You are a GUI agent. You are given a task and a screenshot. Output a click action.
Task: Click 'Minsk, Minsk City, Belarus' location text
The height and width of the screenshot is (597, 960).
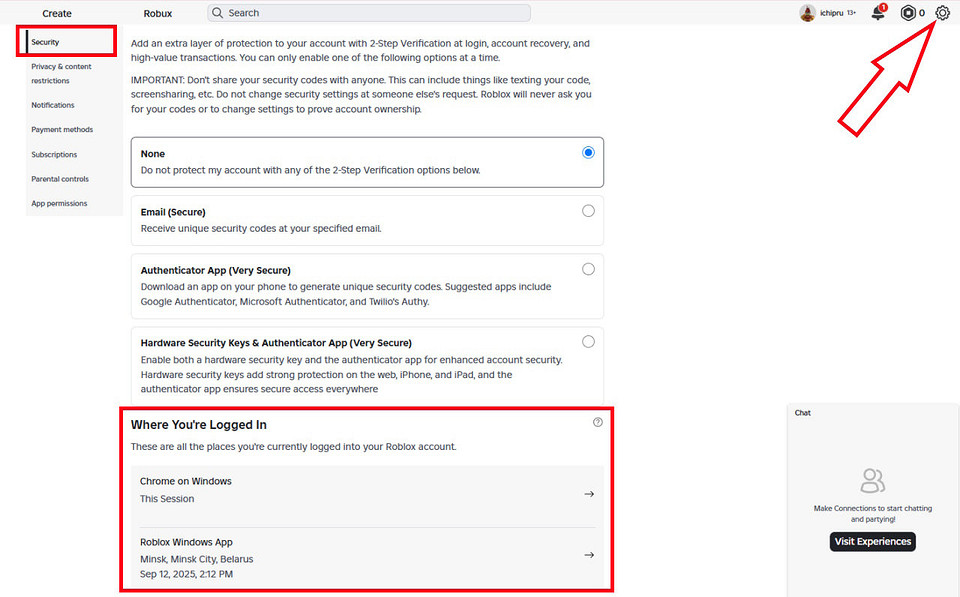197,559
